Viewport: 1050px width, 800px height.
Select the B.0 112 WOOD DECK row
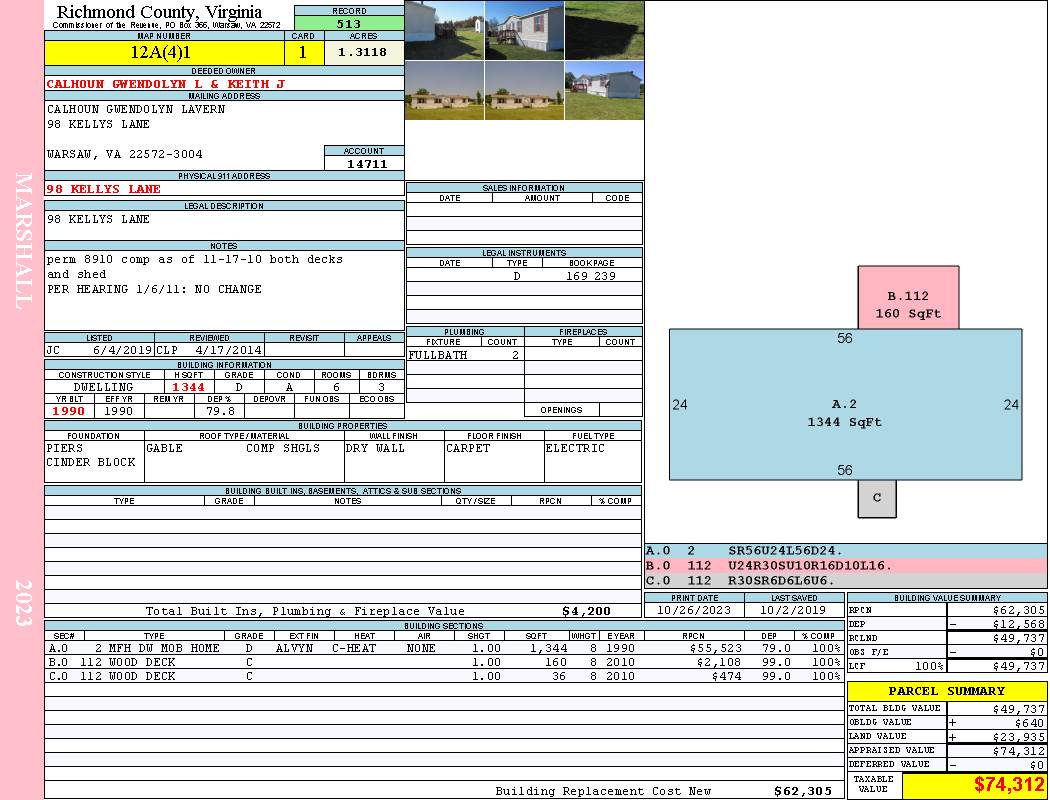[444, 662]
